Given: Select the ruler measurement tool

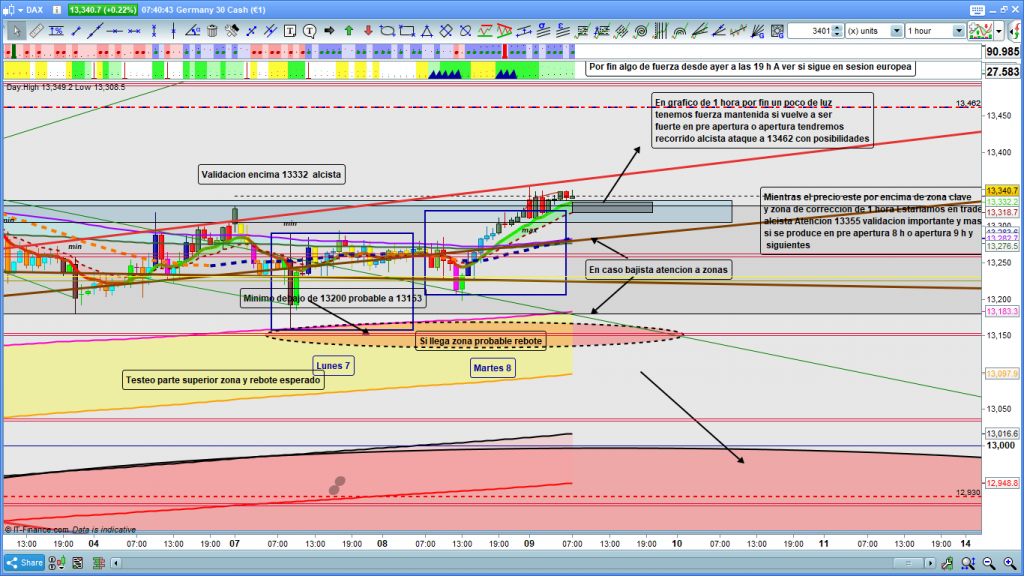Looking at the screenshot, I should point(37,31).
